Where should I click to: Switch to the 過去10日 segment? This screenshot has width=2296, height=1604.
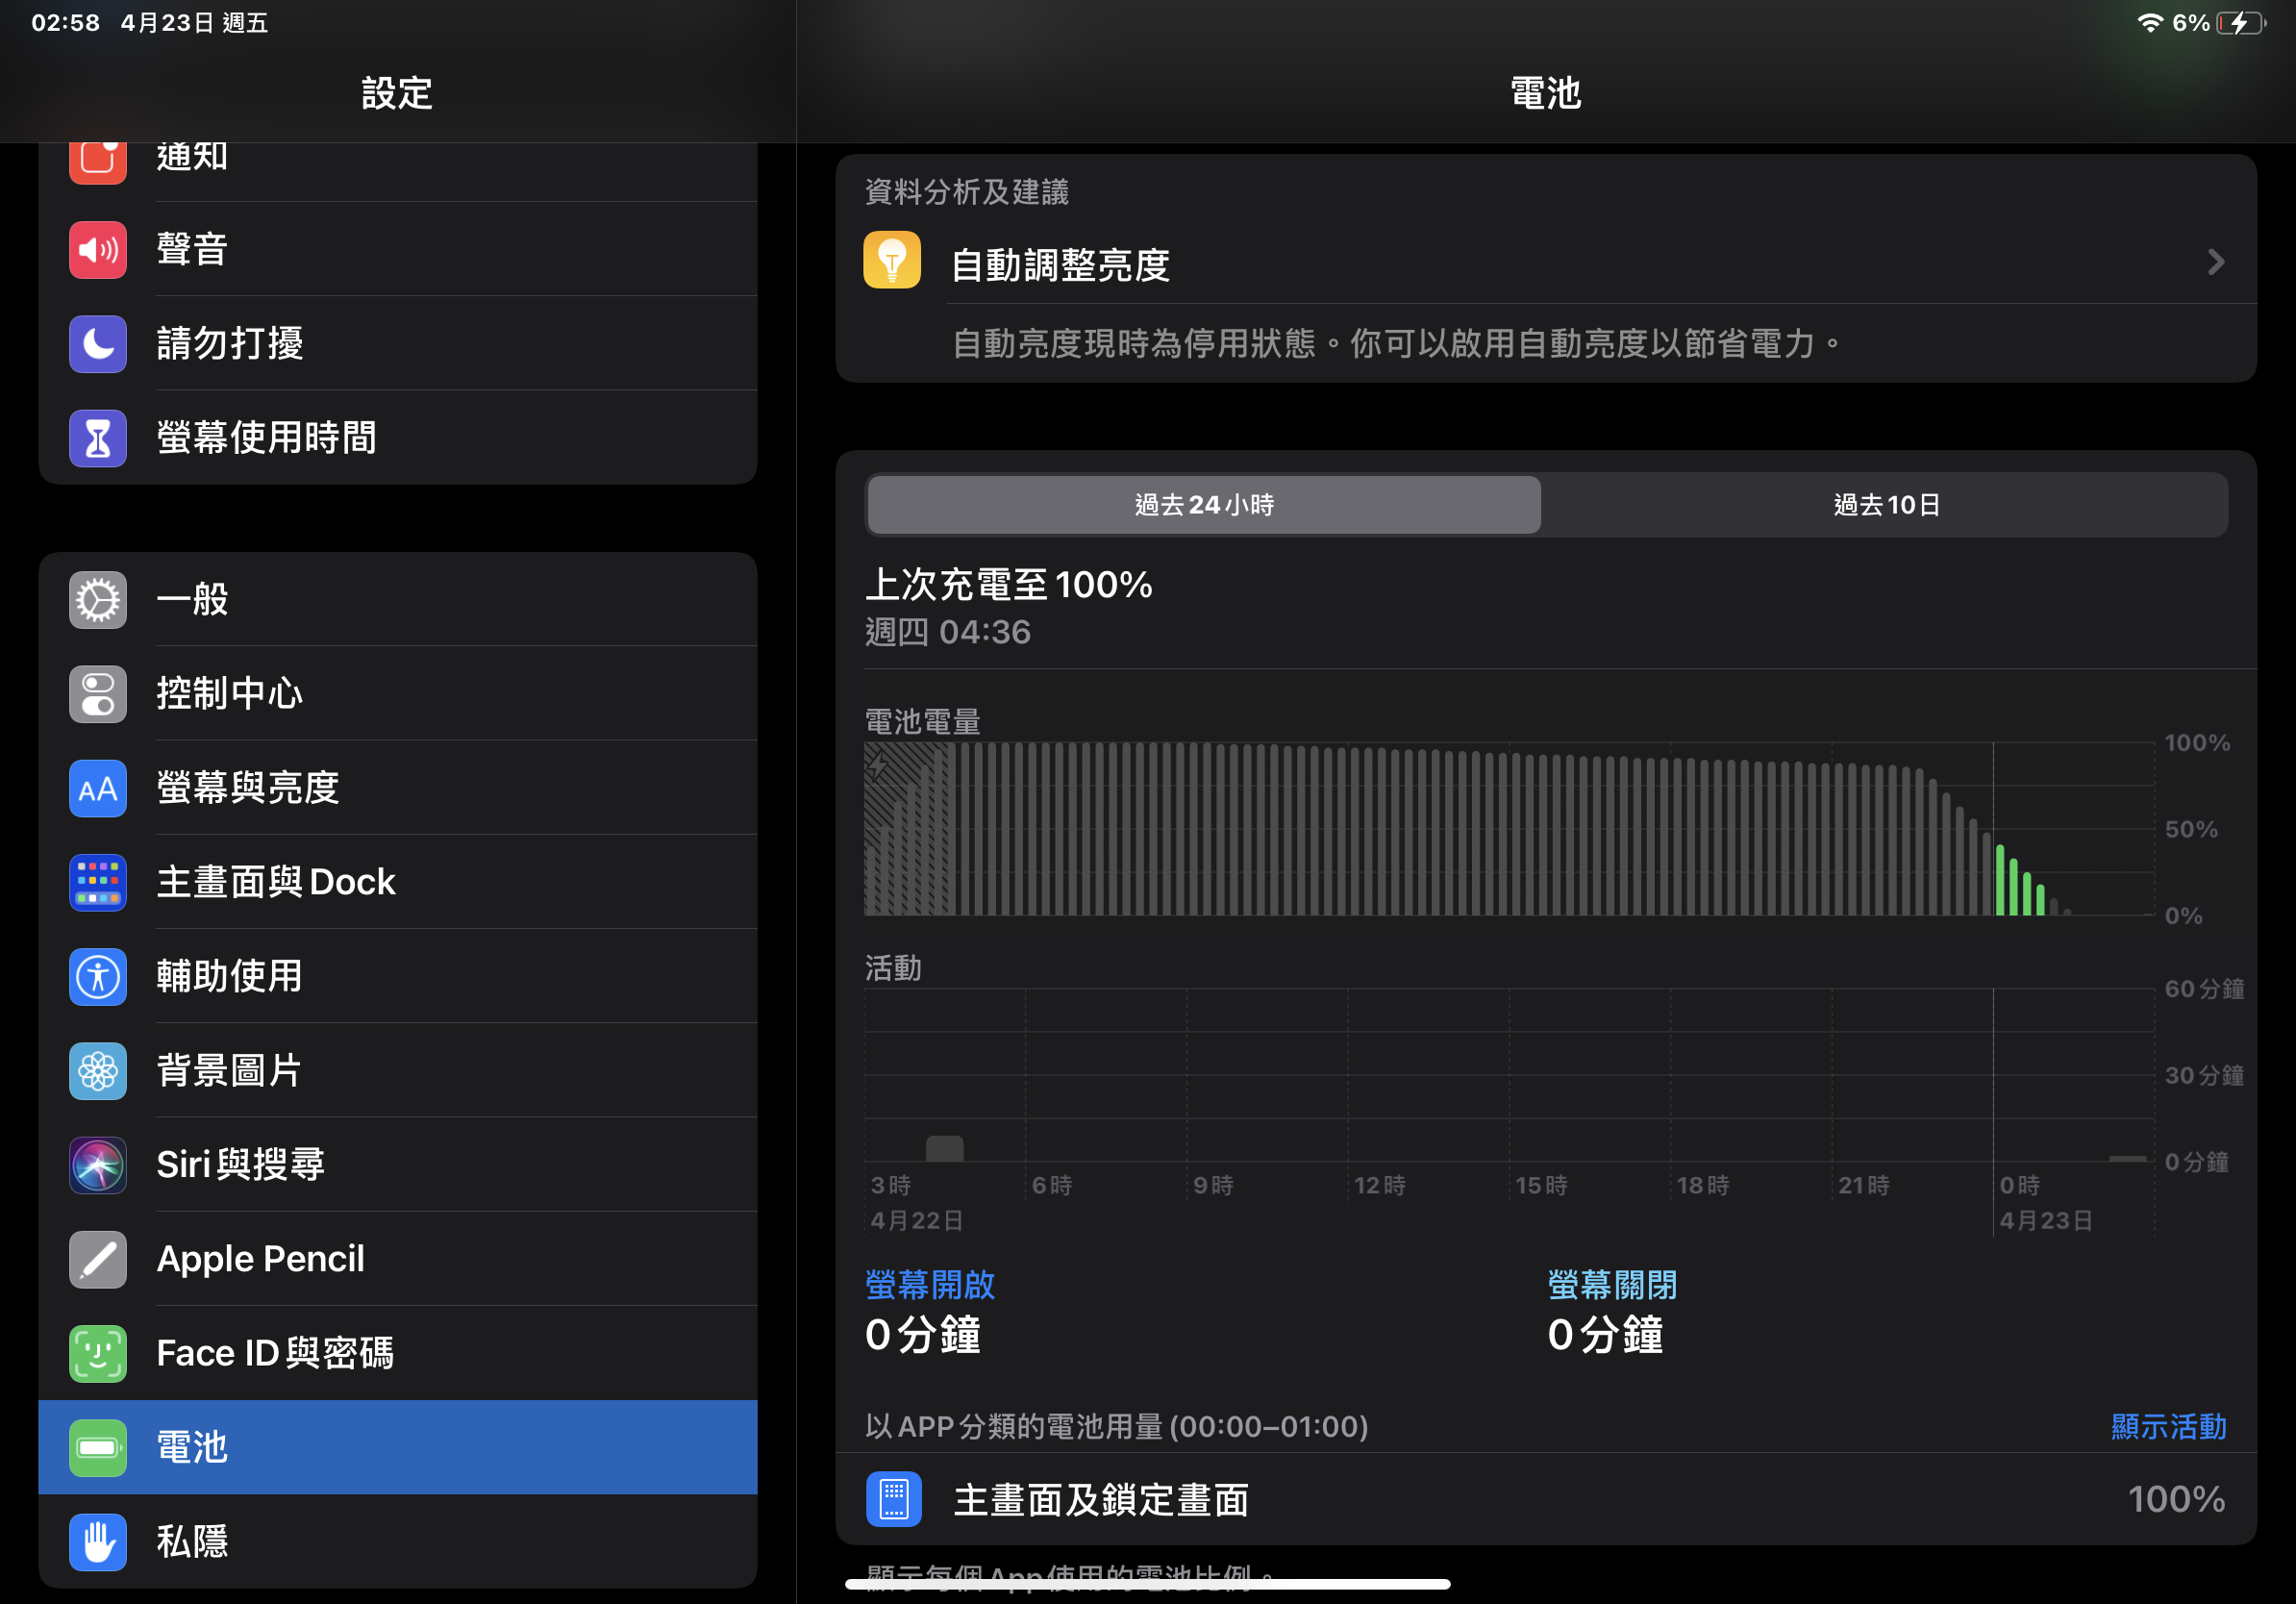point(1886,505)
